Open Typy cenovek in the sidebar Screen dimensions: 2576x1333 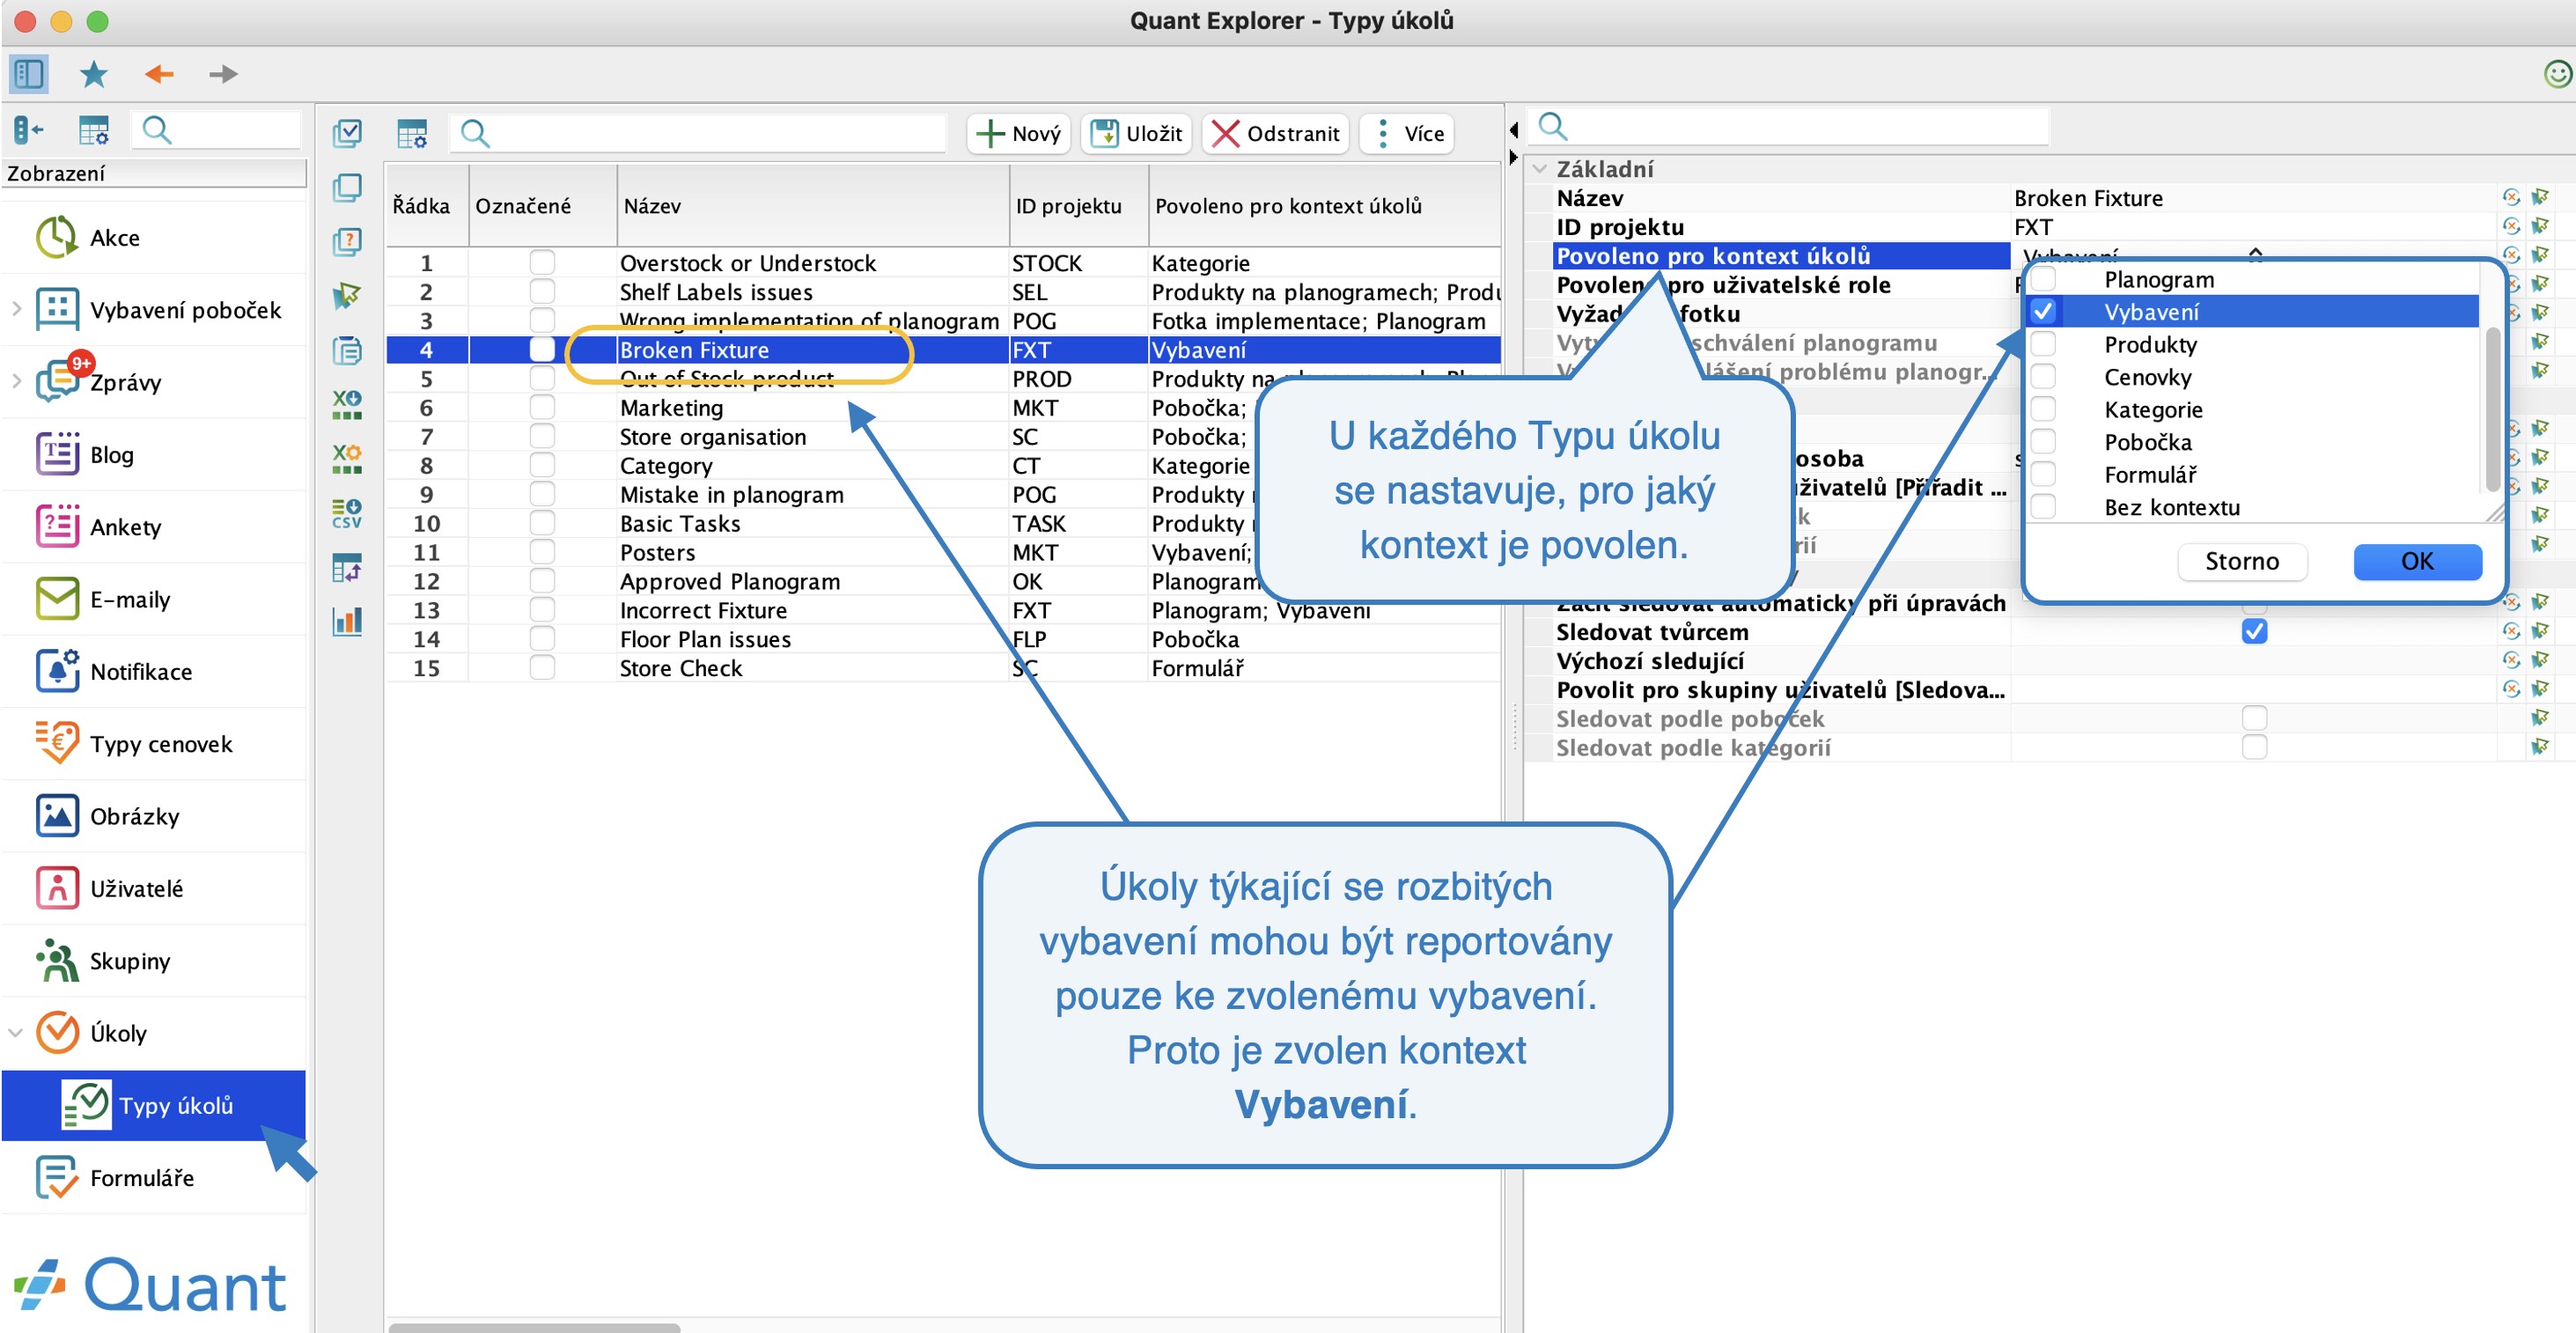155,744
